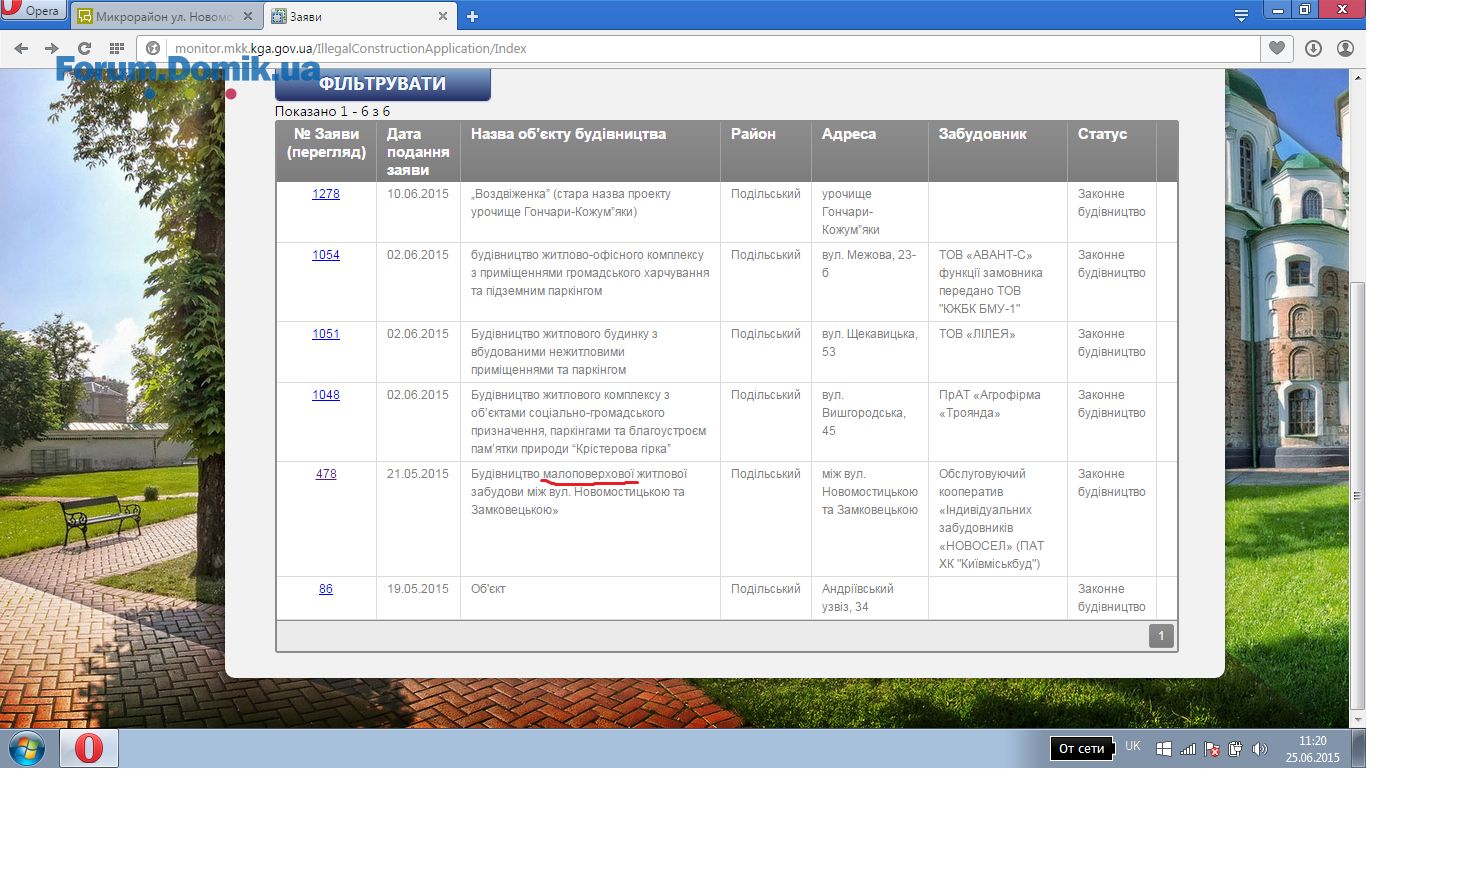Click the page vertical scrollbar
The width and height of the screenshot is (1469, 879).
click(1358, 495)
